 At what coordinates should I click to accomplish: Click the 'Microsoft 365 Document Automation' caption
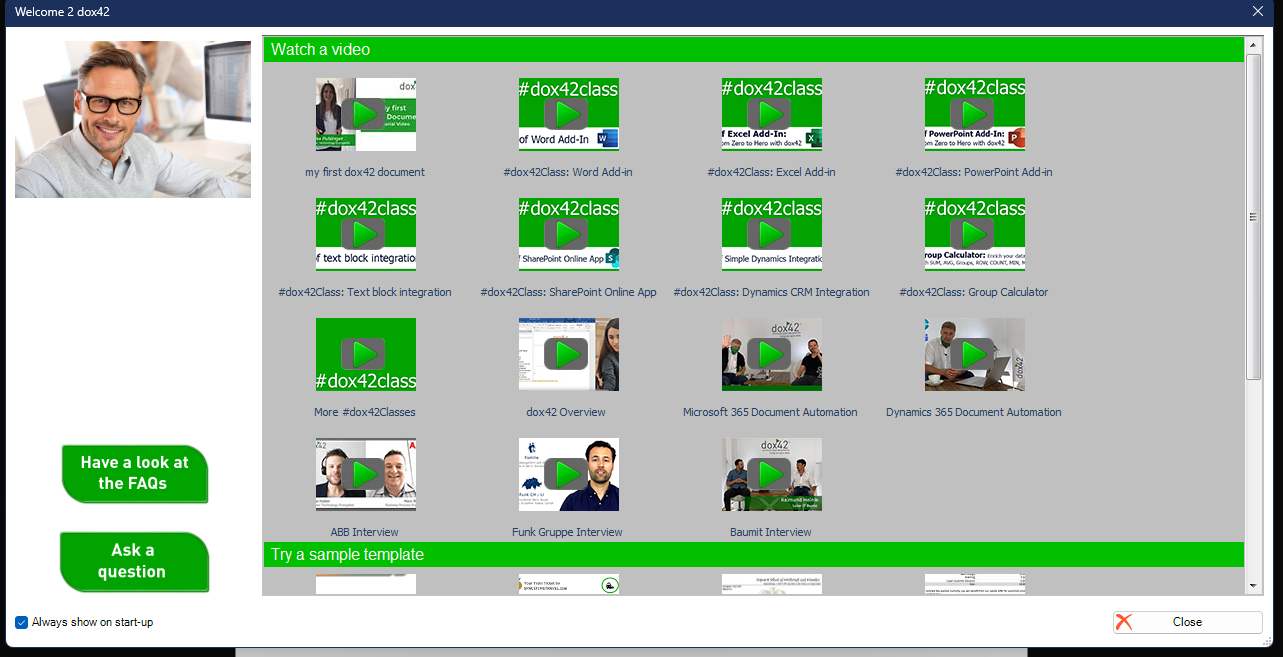pyautogui.click(x=770, y=412)
